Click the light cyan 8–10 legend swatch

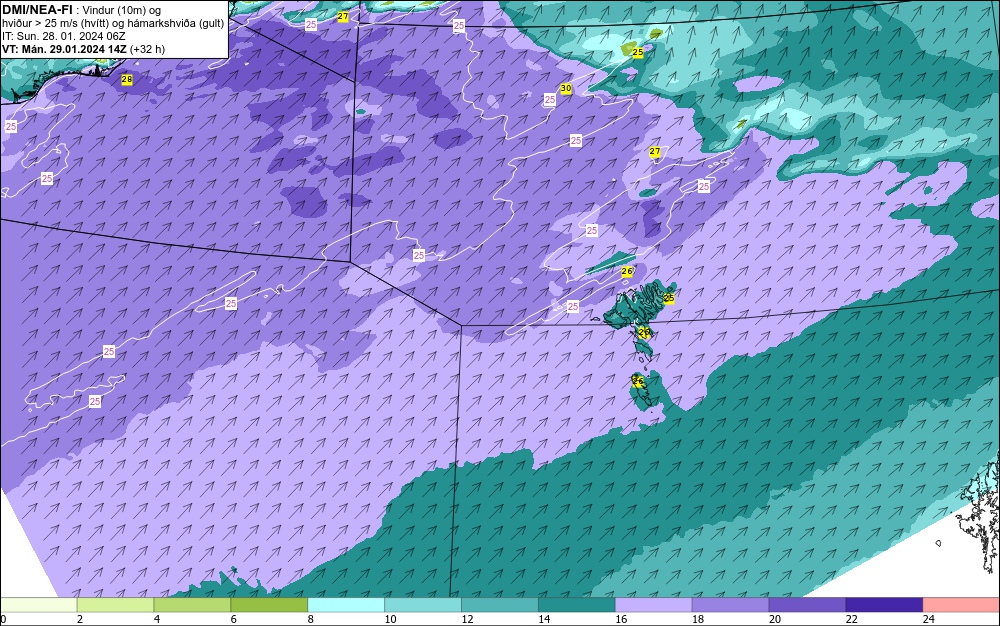click(x=346, y=605)
